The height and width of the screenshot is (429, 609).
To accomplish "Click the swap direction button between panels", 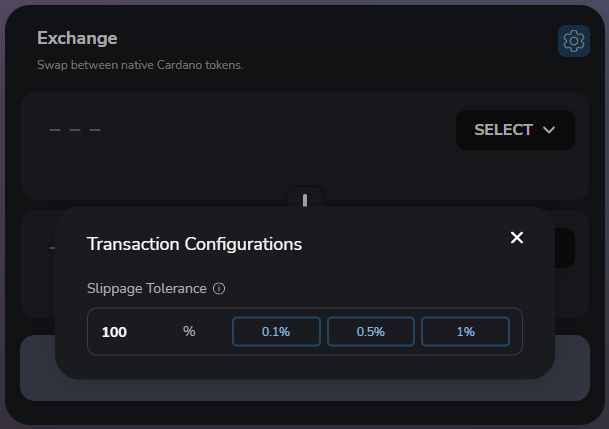I will pyautogui.click(x=305, y=197).
